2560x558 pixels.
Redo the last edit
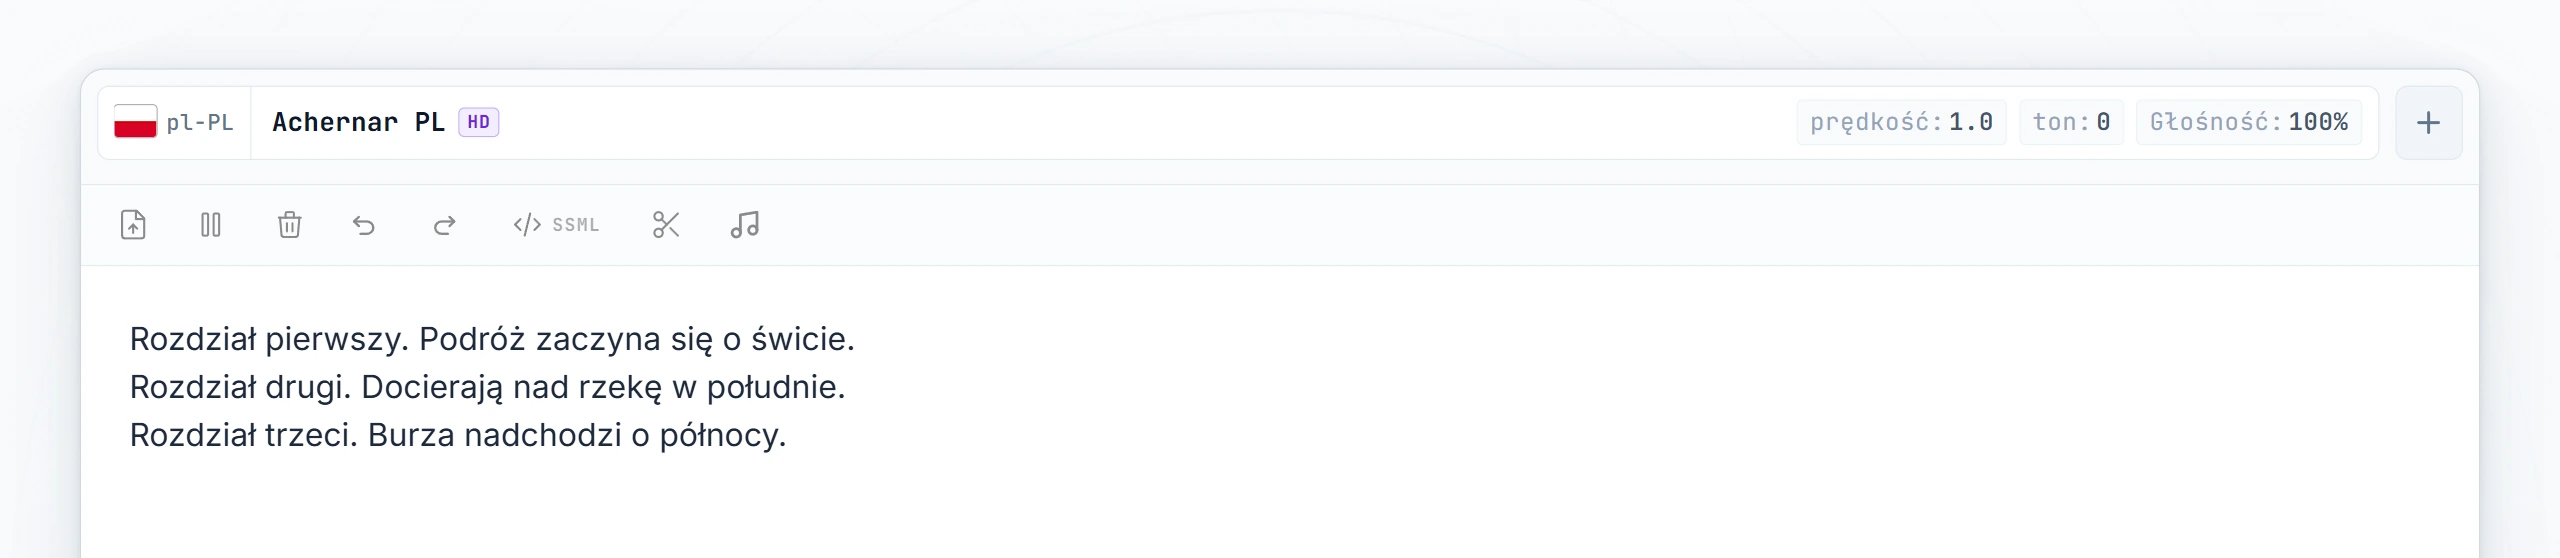pyautogui.click(x=444, y=225)
